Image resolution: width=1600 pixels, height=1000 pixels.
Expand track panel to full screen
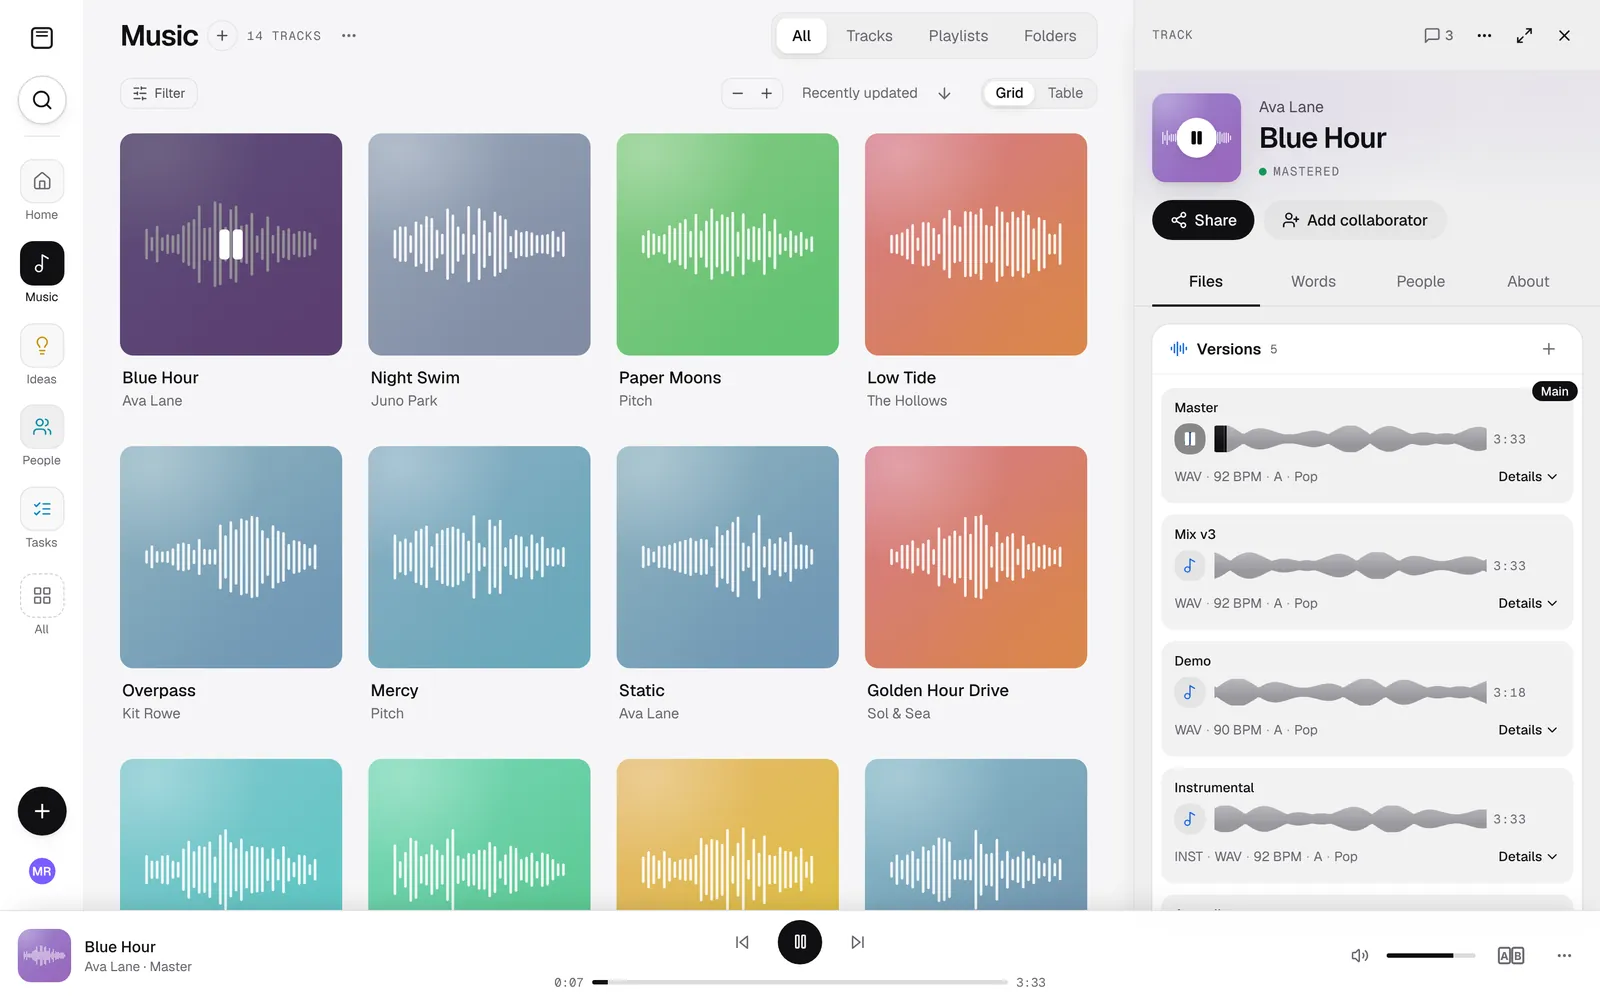pyautogui.click(x=1524, y=35)
